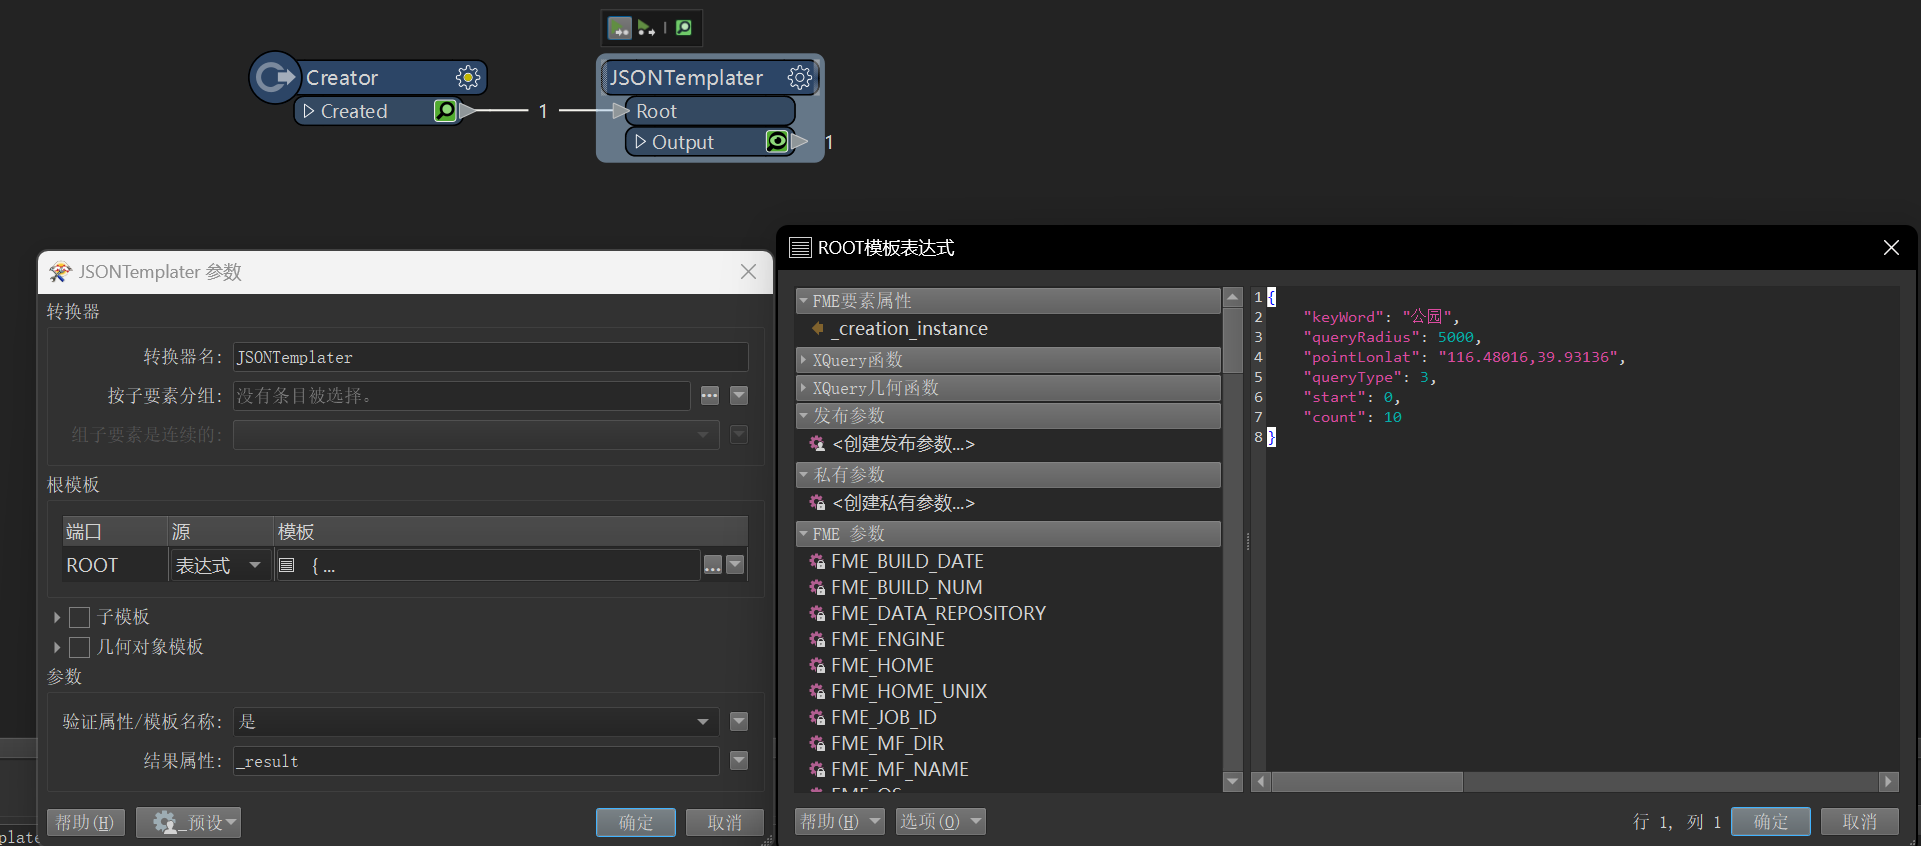This screenshot has height=846, width=1921.
Task: Click create private parameter entry
Action: [902, 502]
